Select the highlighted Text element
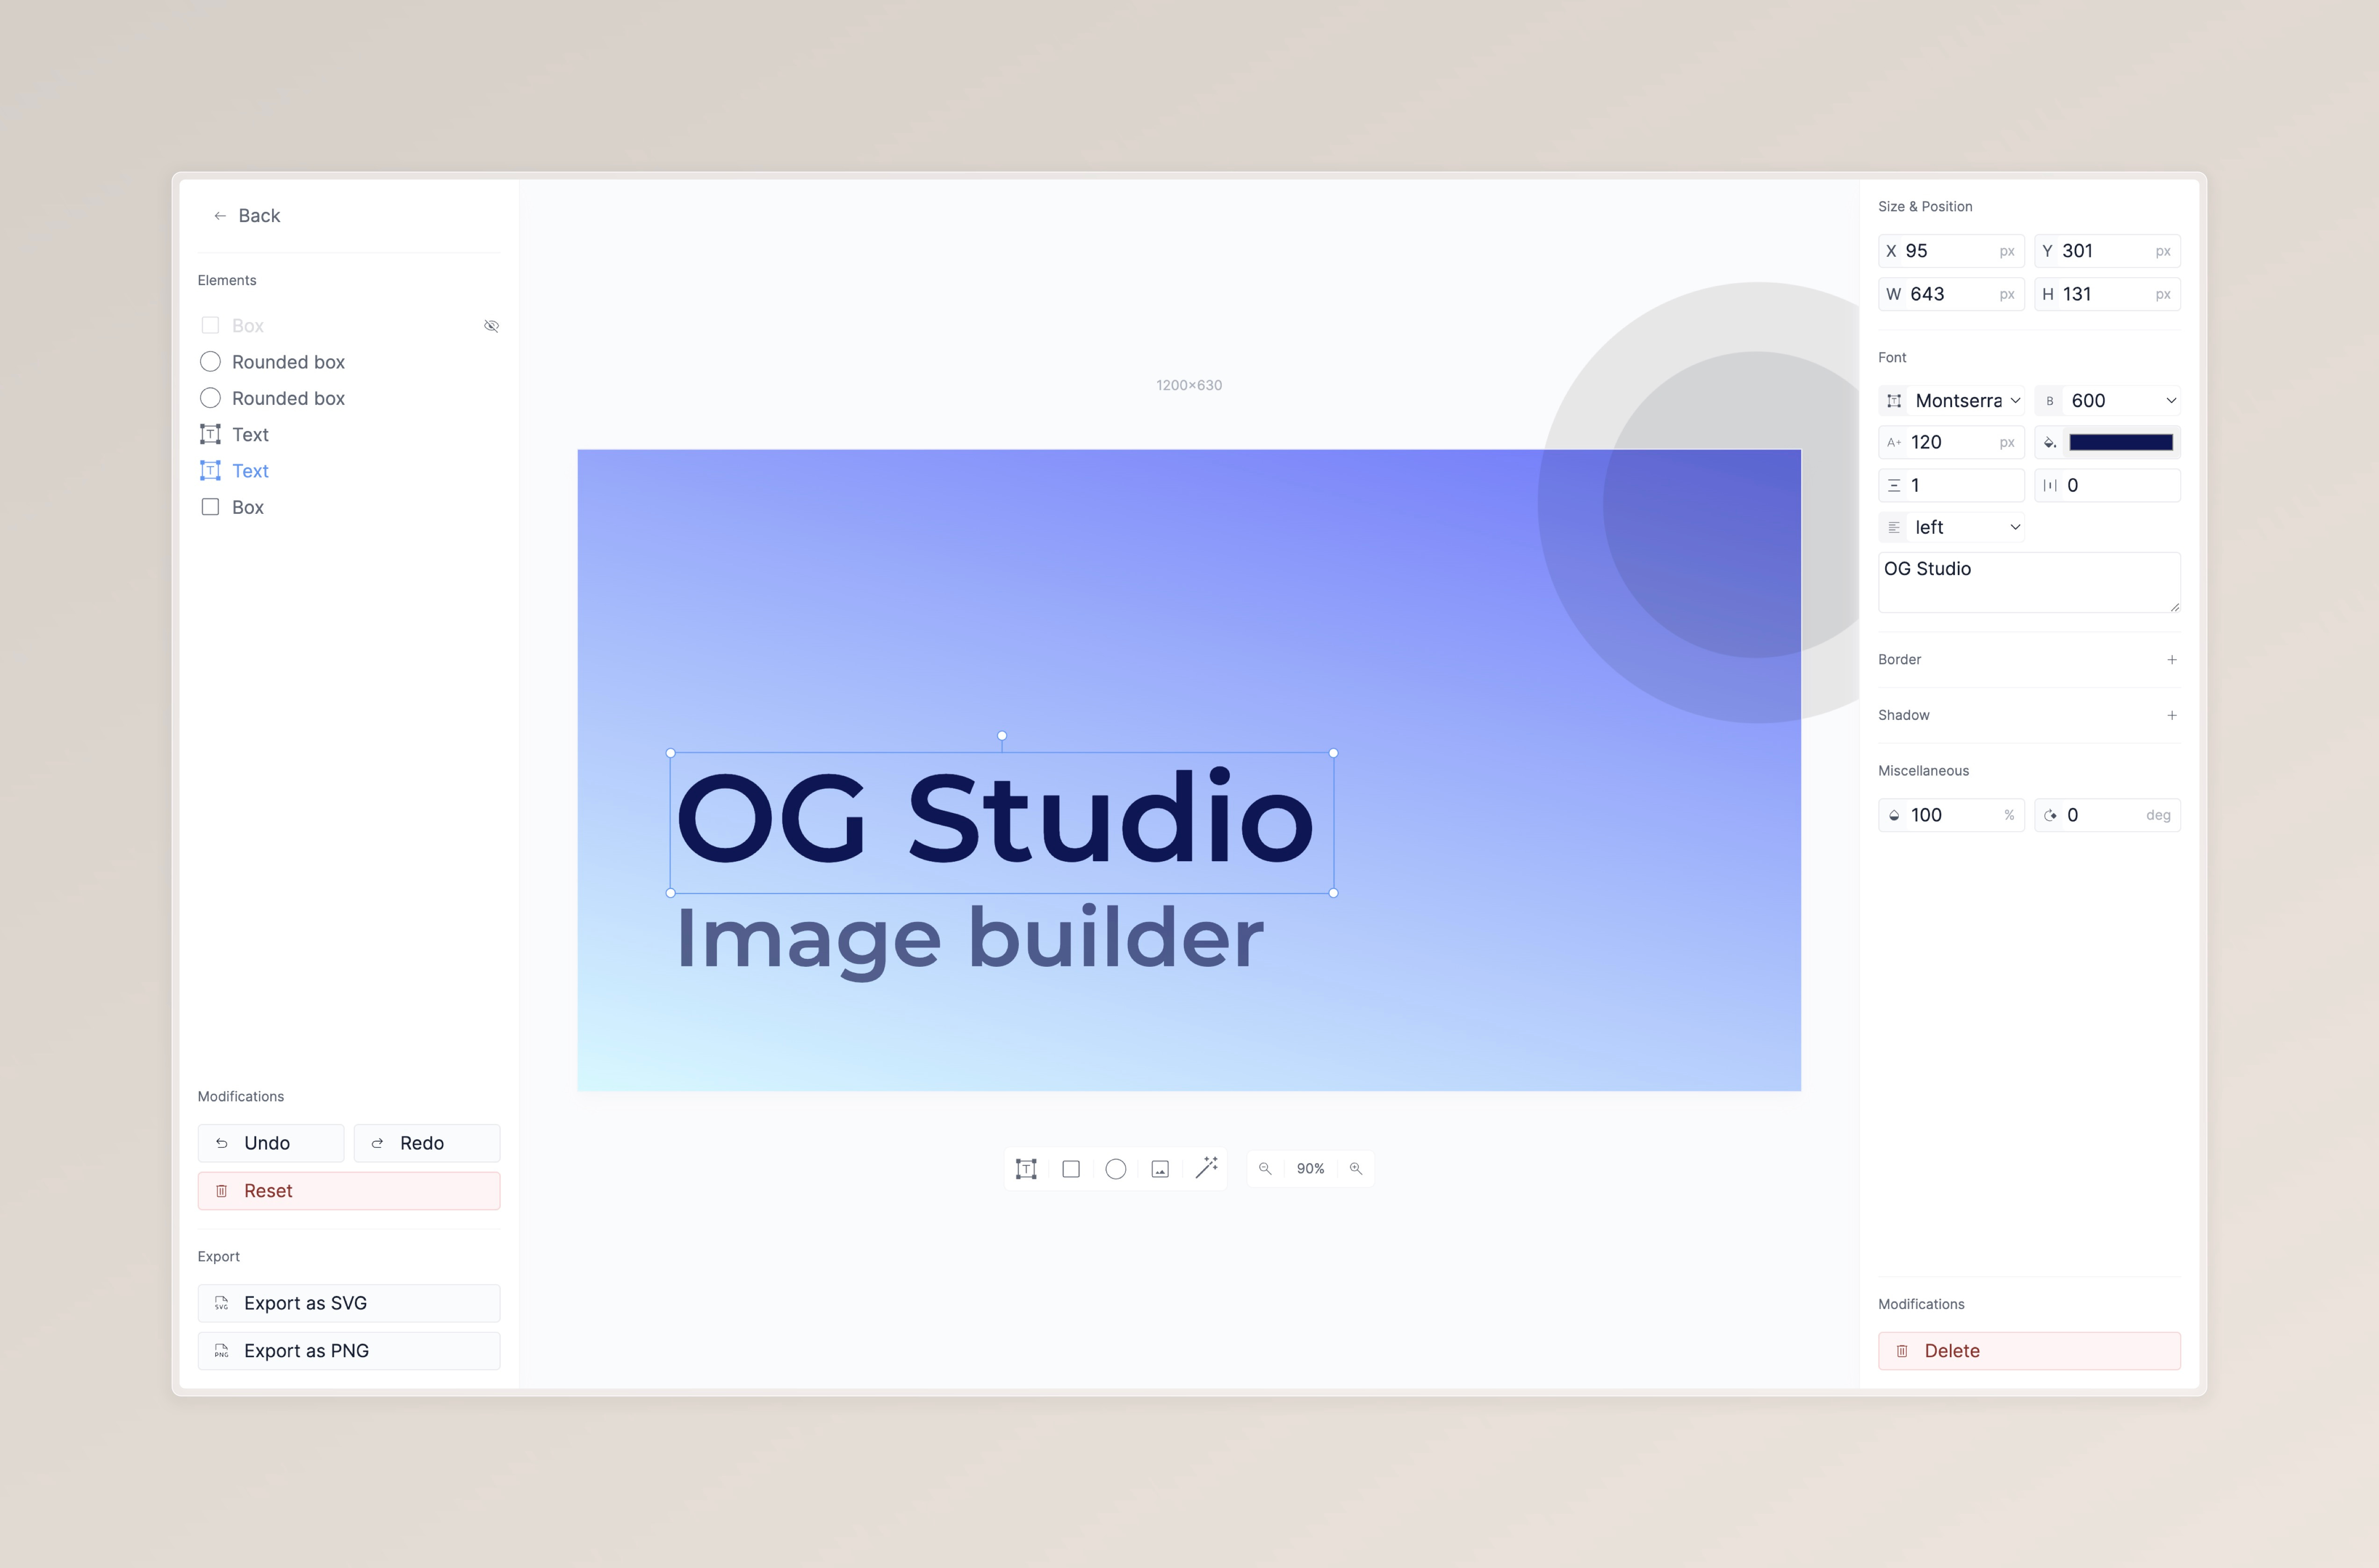This screenshot has width=2379, height=1568. pyautogui.click(x=349, y=471)
